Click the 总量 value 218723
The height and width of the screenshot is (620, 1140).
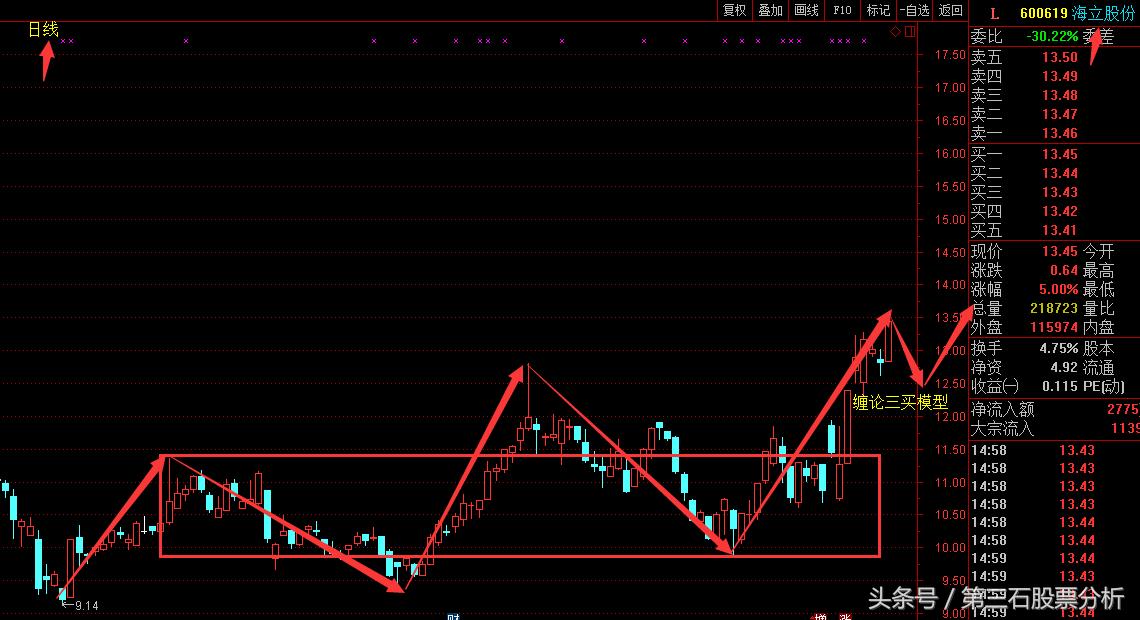1053,308
